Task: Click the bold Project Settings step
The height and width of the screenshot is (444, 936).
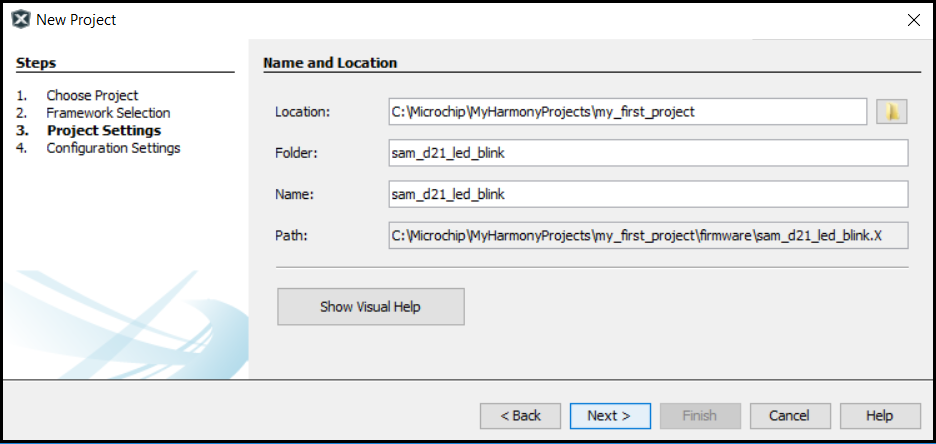Action: pyautogui.click(x=103, y=130)
